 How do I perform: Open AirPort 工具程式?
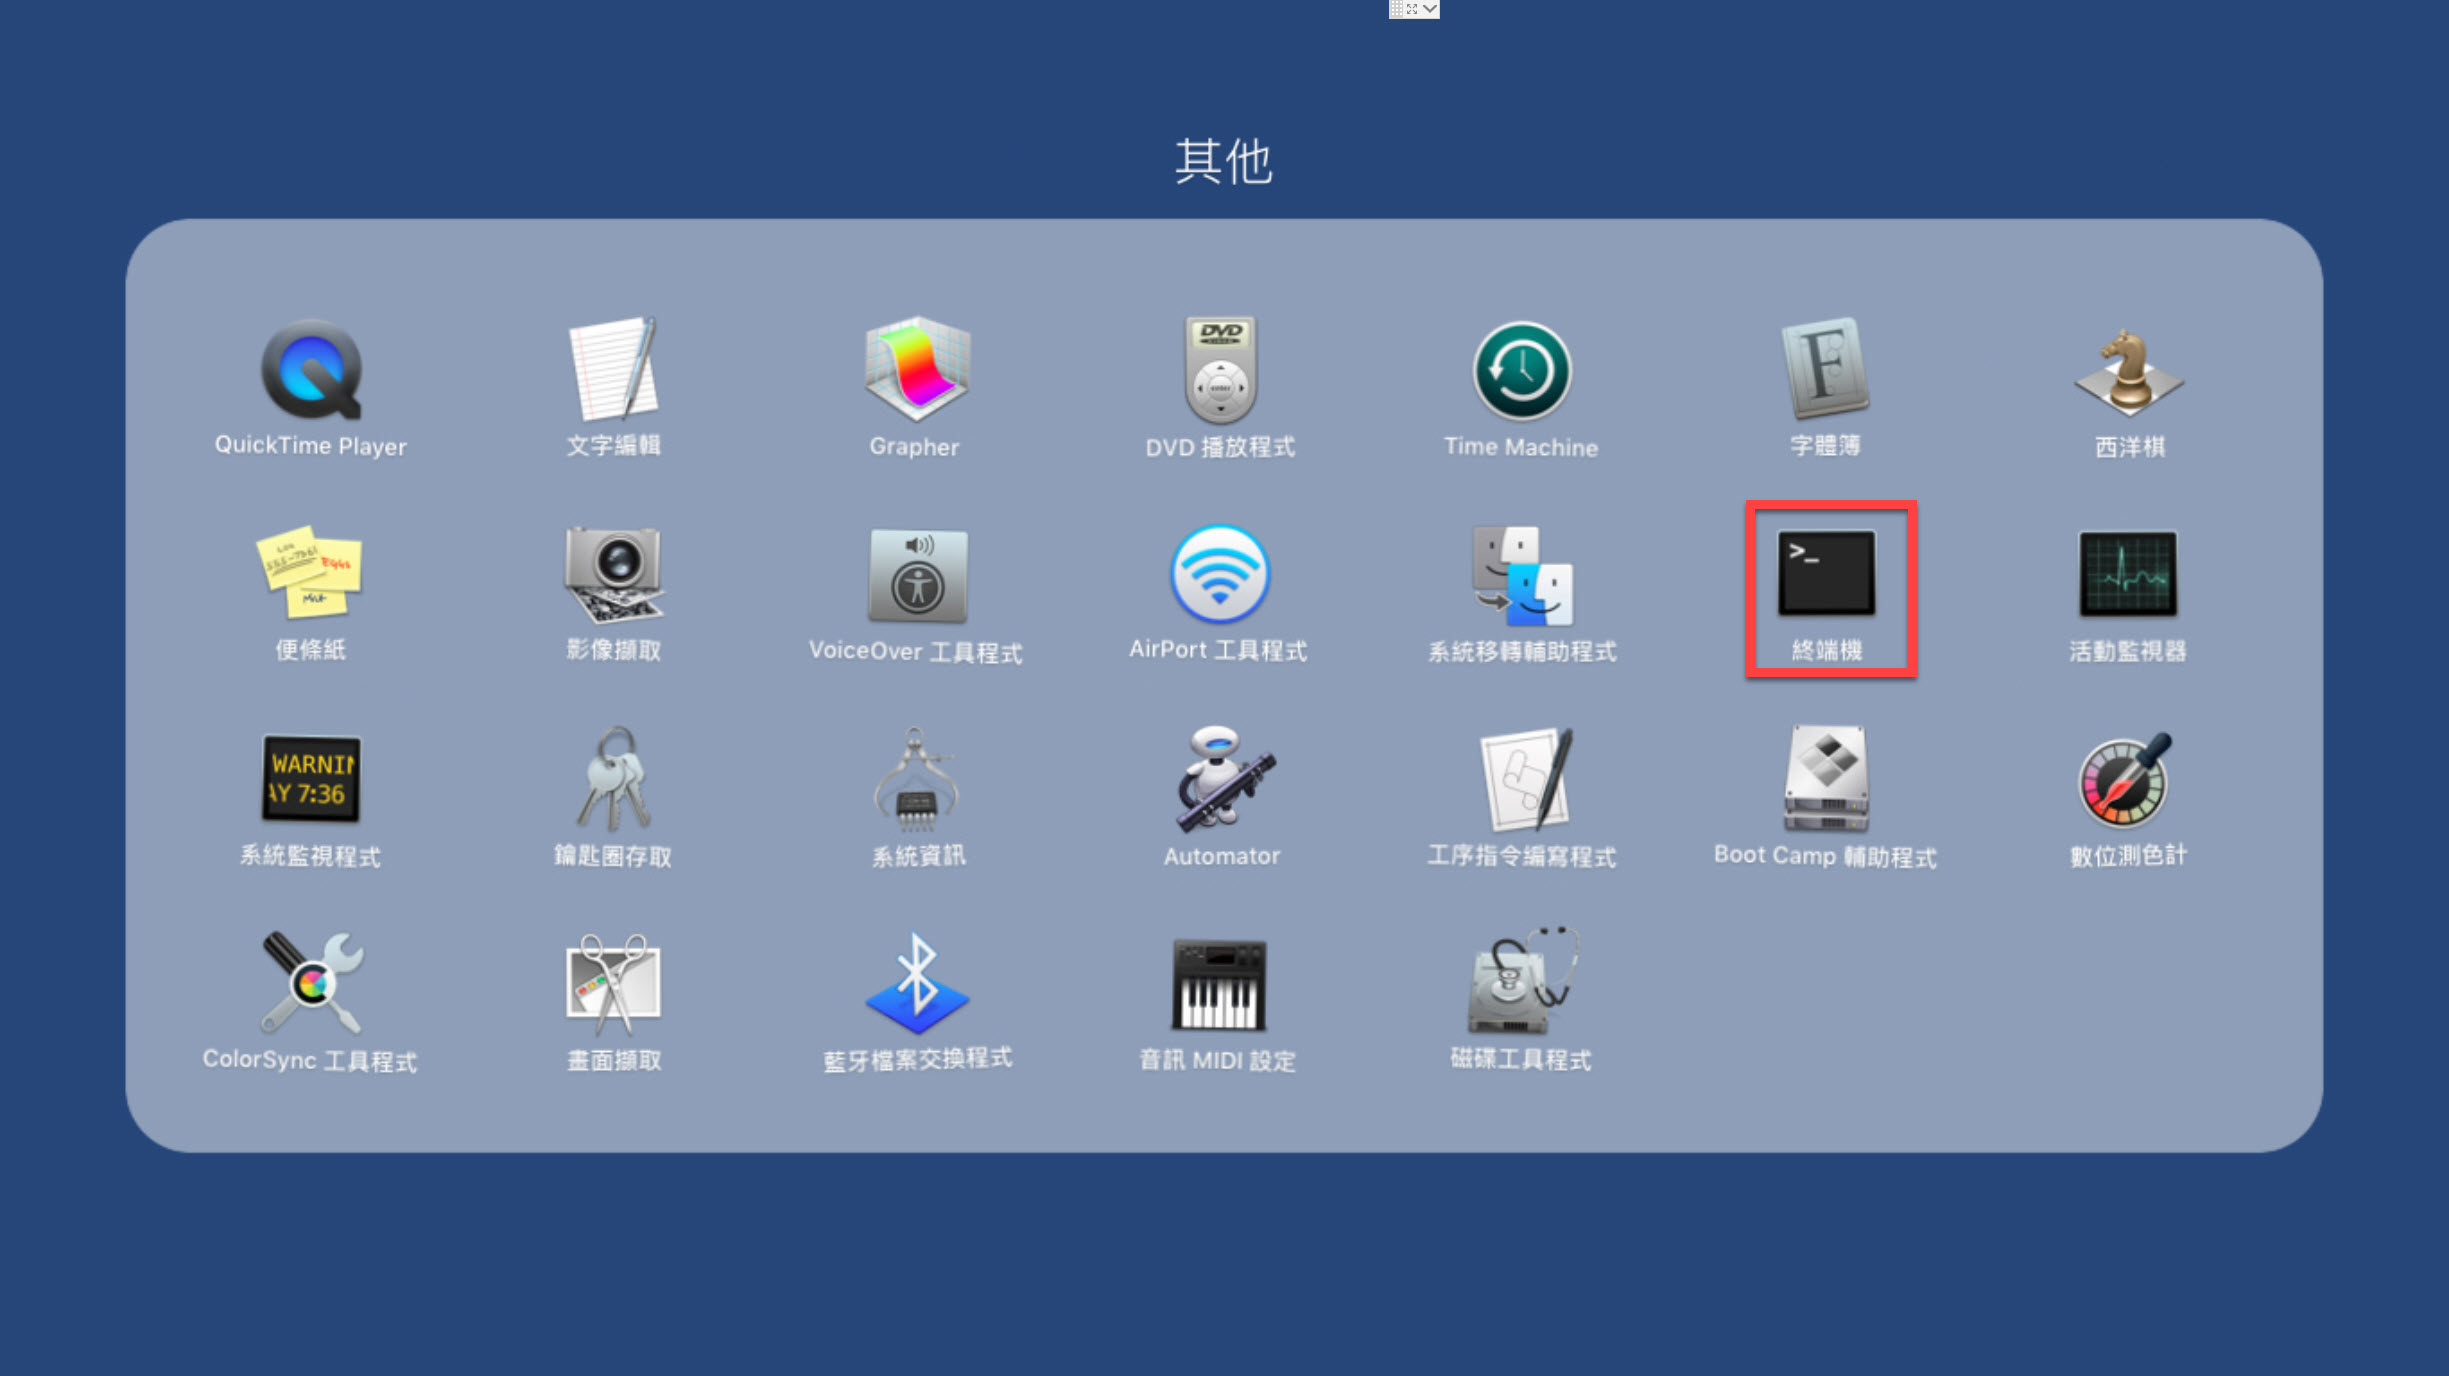pyautogui.click(x=1220, y=574)
